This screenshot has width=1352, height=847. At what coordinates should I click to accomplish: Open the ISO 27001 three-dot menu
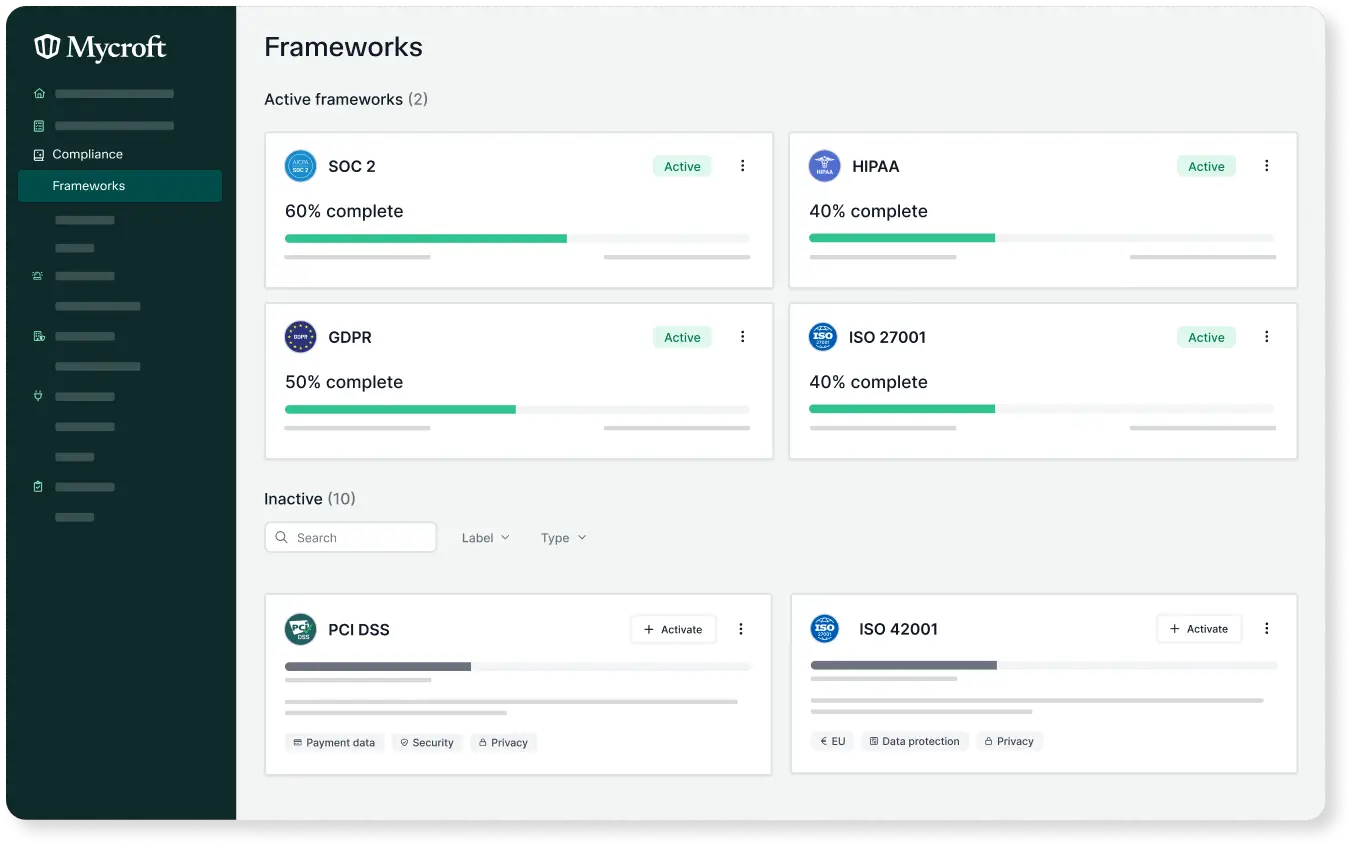1266,337
